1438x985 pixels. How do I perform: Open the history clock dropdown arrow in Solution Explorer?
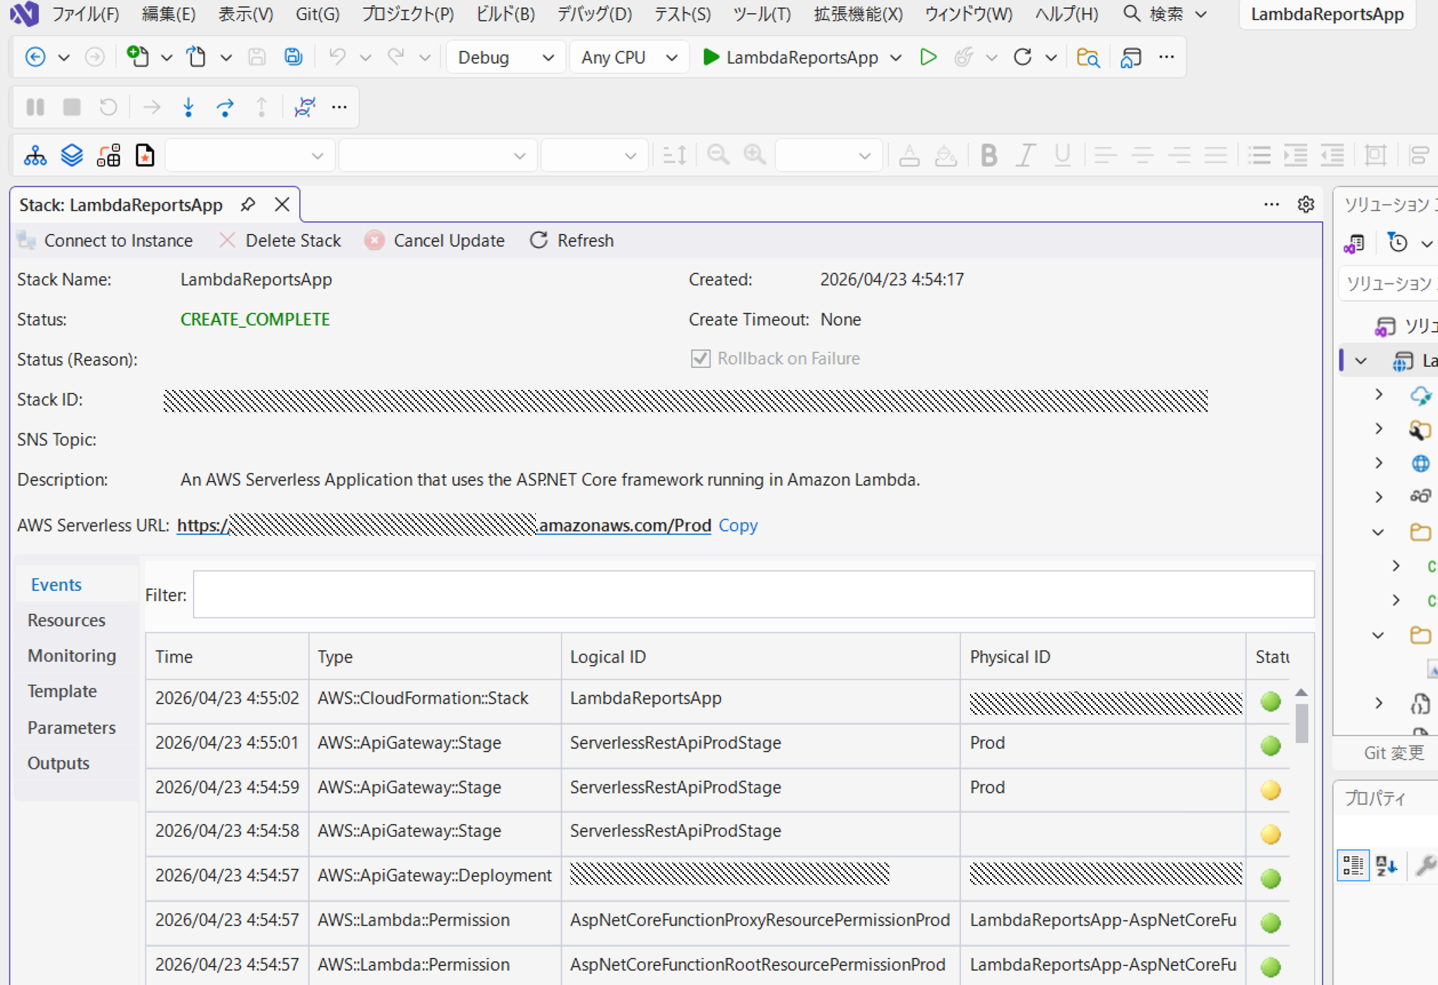point(1426,243)
